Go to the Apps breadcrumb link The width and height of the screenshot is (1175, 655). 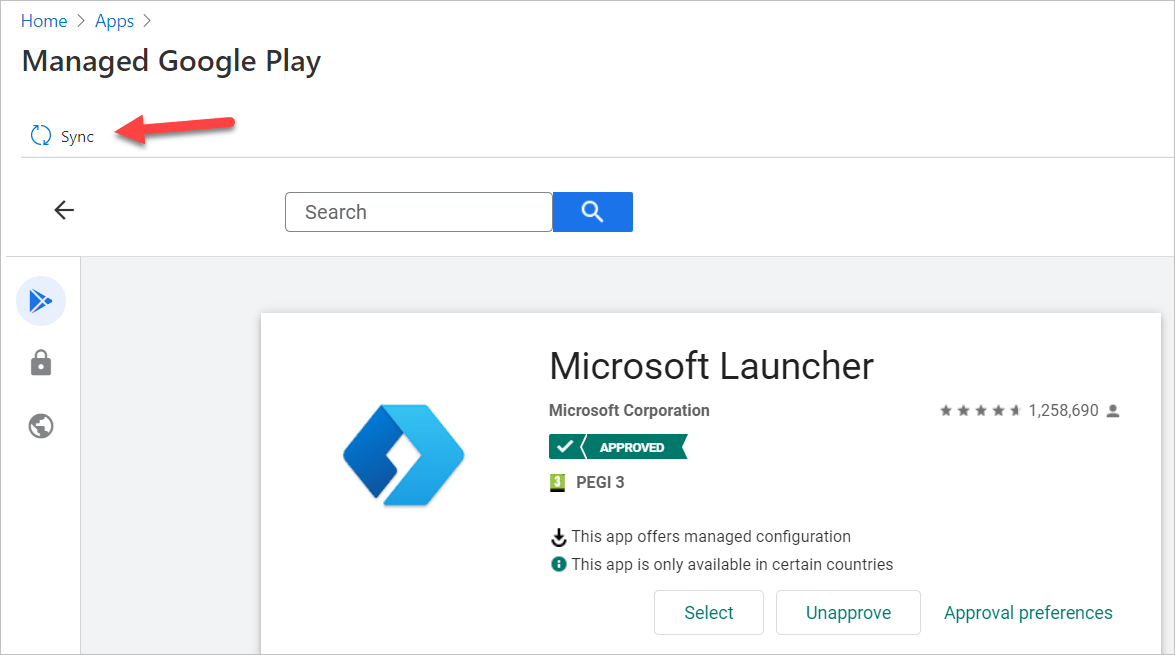click(x=115, y=21)
